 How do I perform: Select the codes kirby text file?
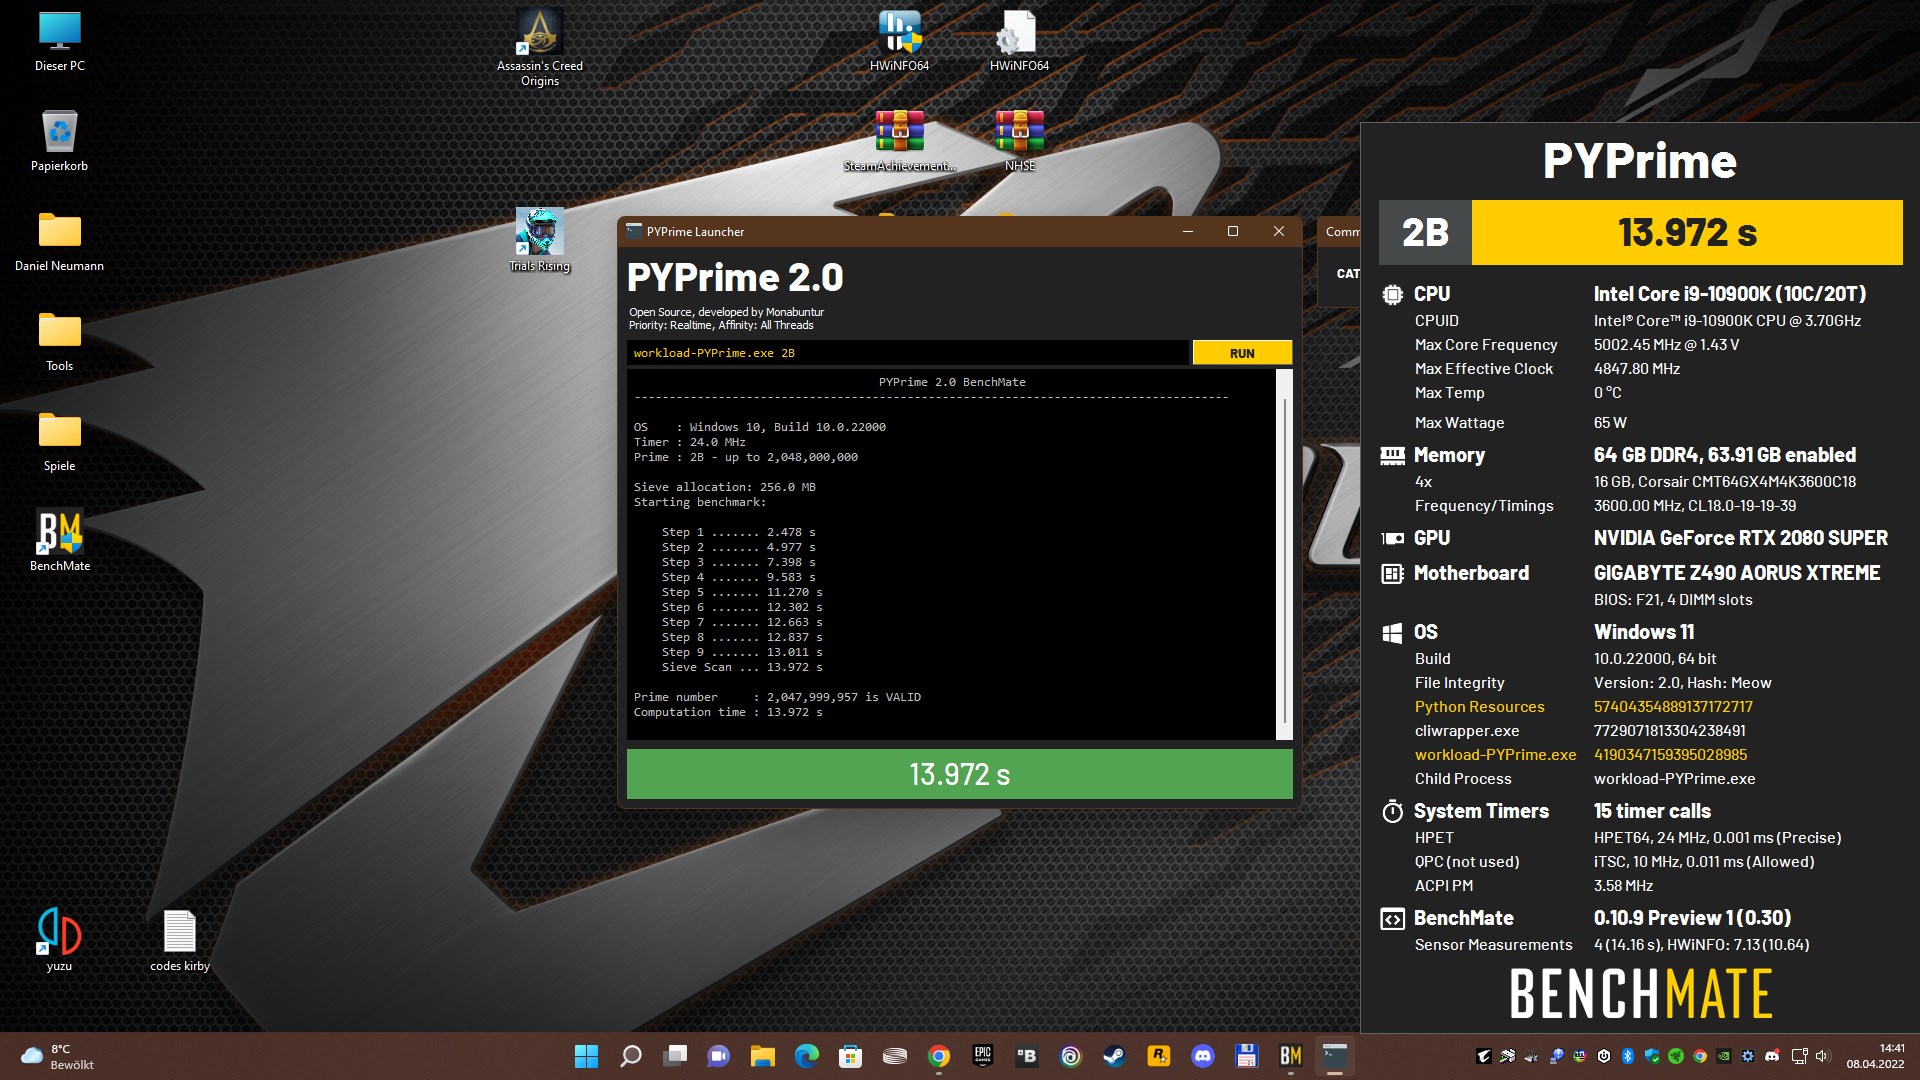pos(180,940)
